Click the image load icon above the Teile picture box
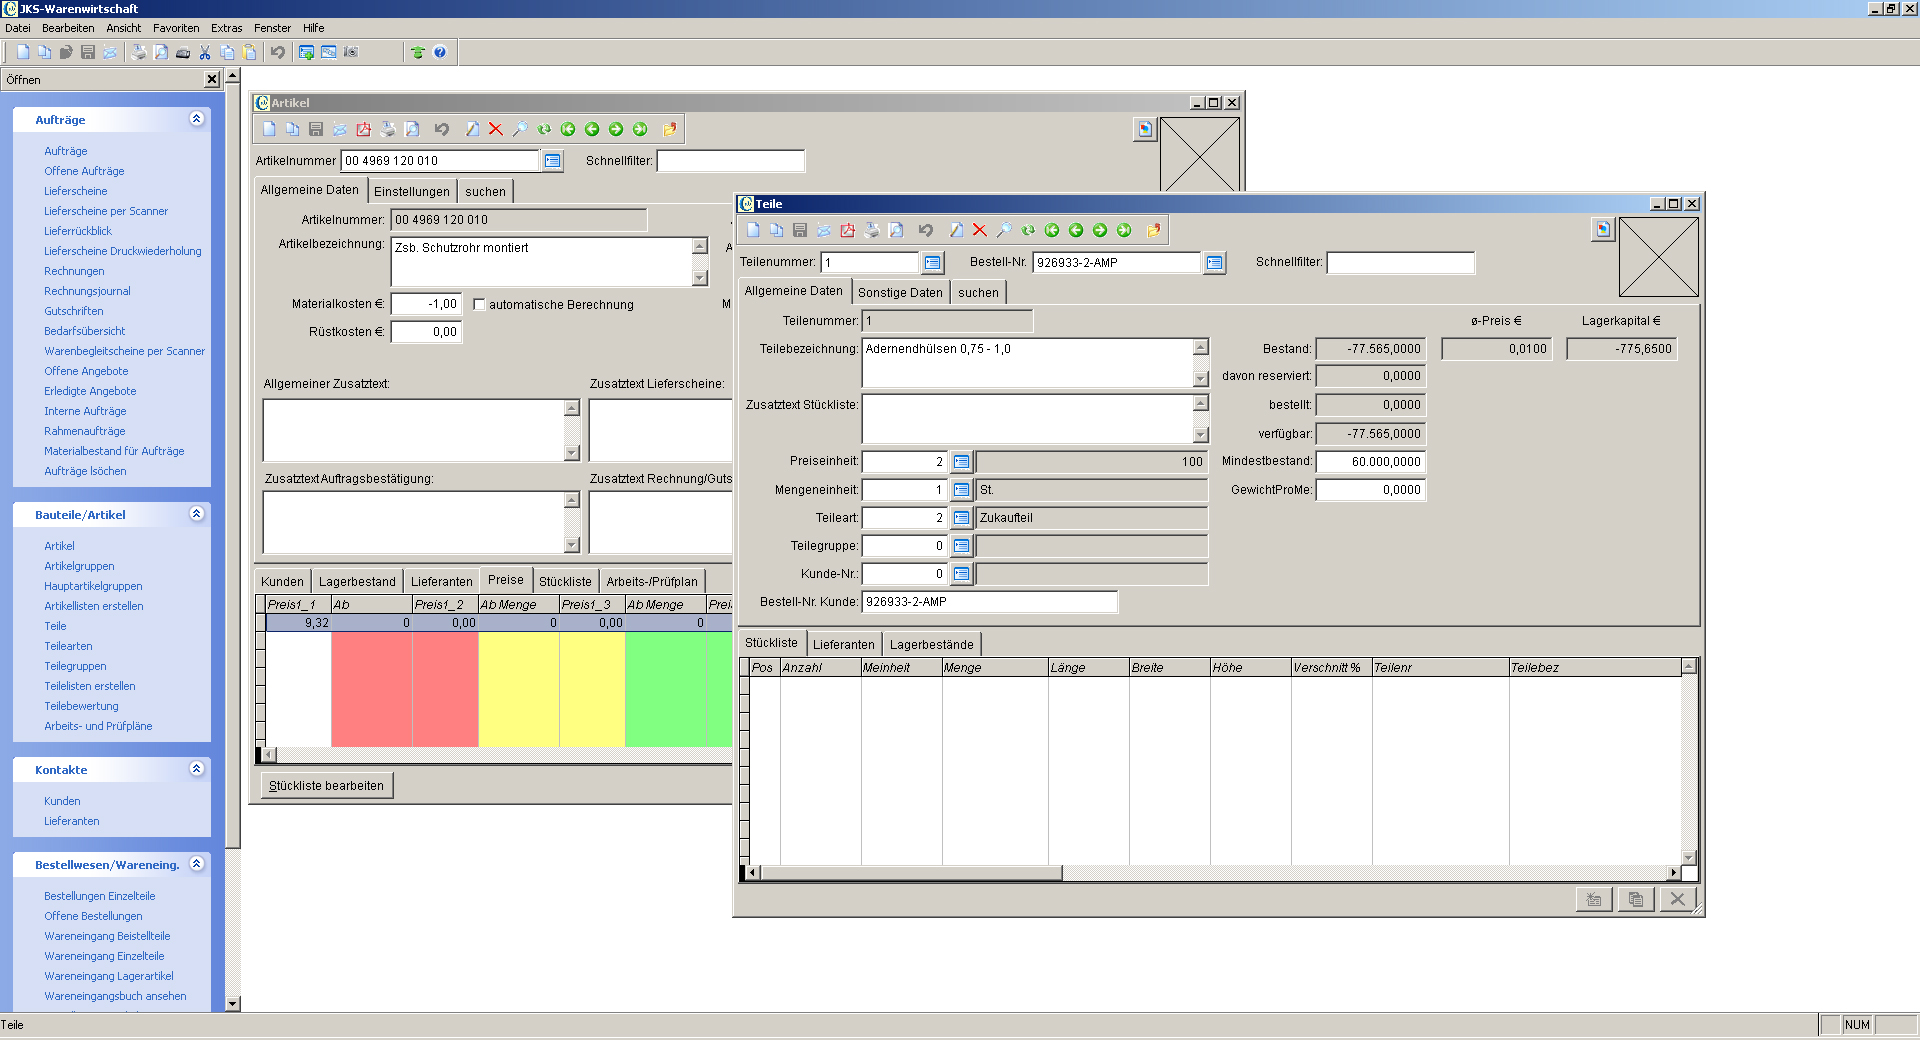 [1603, 229]
